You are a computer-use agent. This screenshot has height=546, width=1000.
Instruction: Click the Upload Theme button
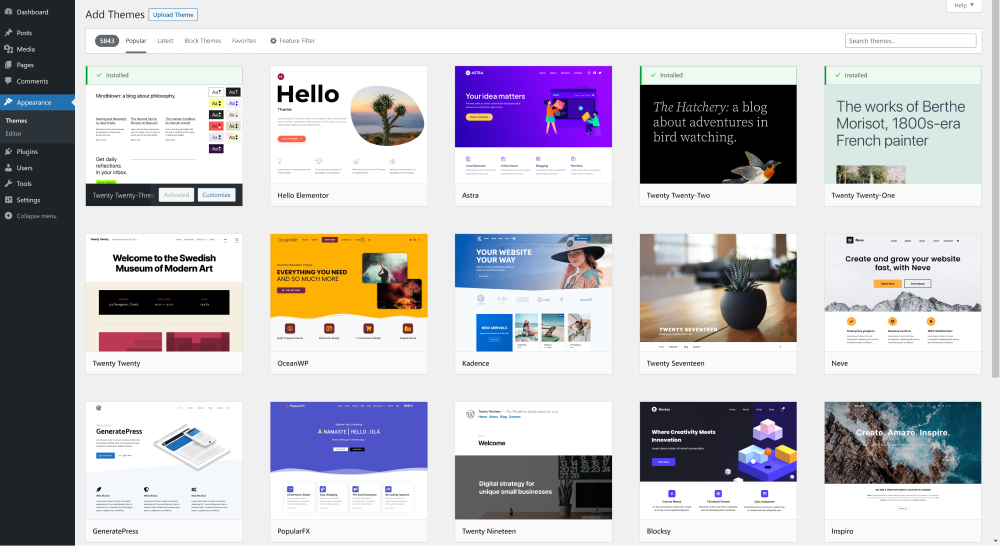(173, 15)
